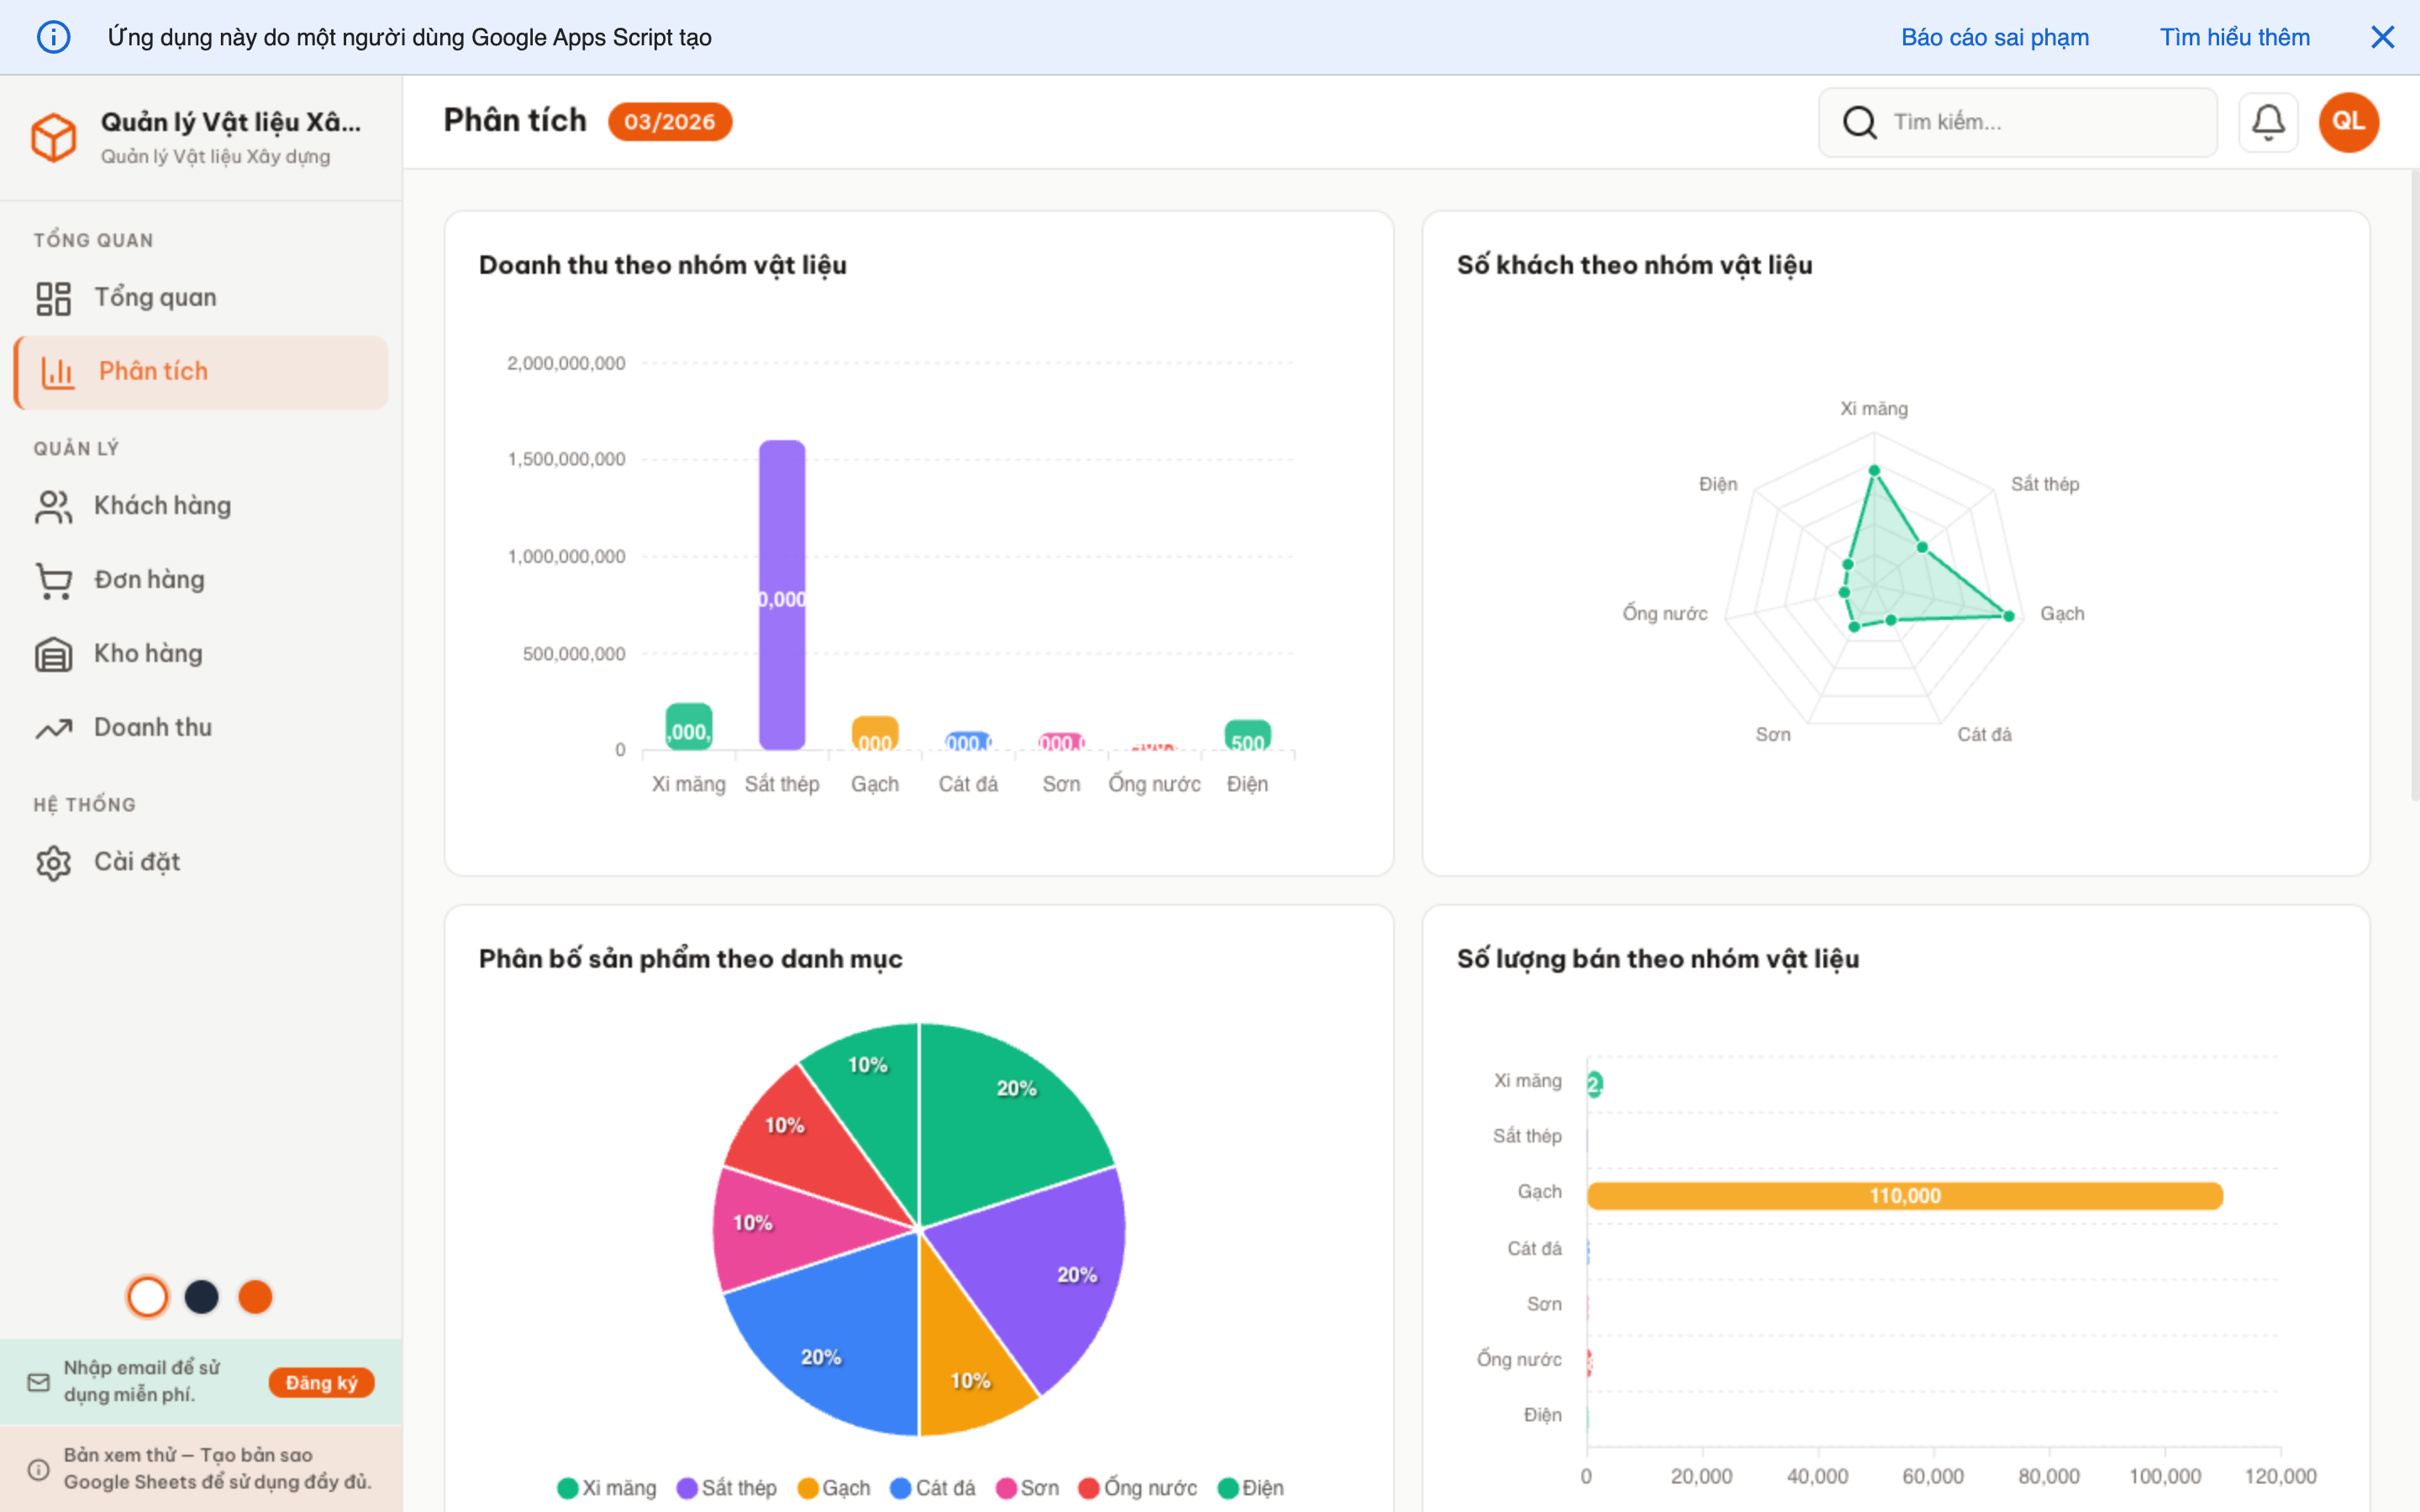The width and height of the screenshot is (2420, 1512).
Task: Toggle Sắt thép legend in pie chart
Action: click(726, 1487)
